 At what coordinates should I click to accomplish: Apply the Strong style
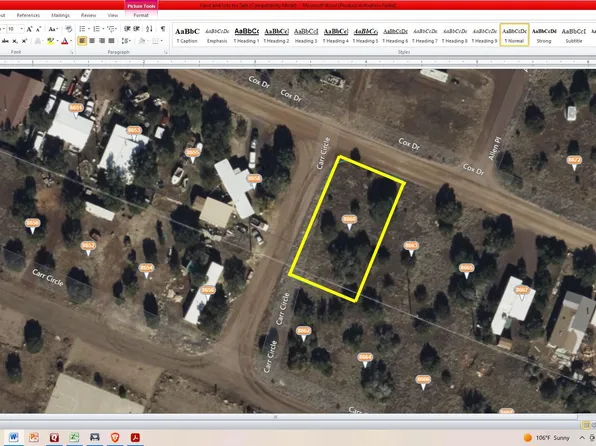tap(544, 35)
